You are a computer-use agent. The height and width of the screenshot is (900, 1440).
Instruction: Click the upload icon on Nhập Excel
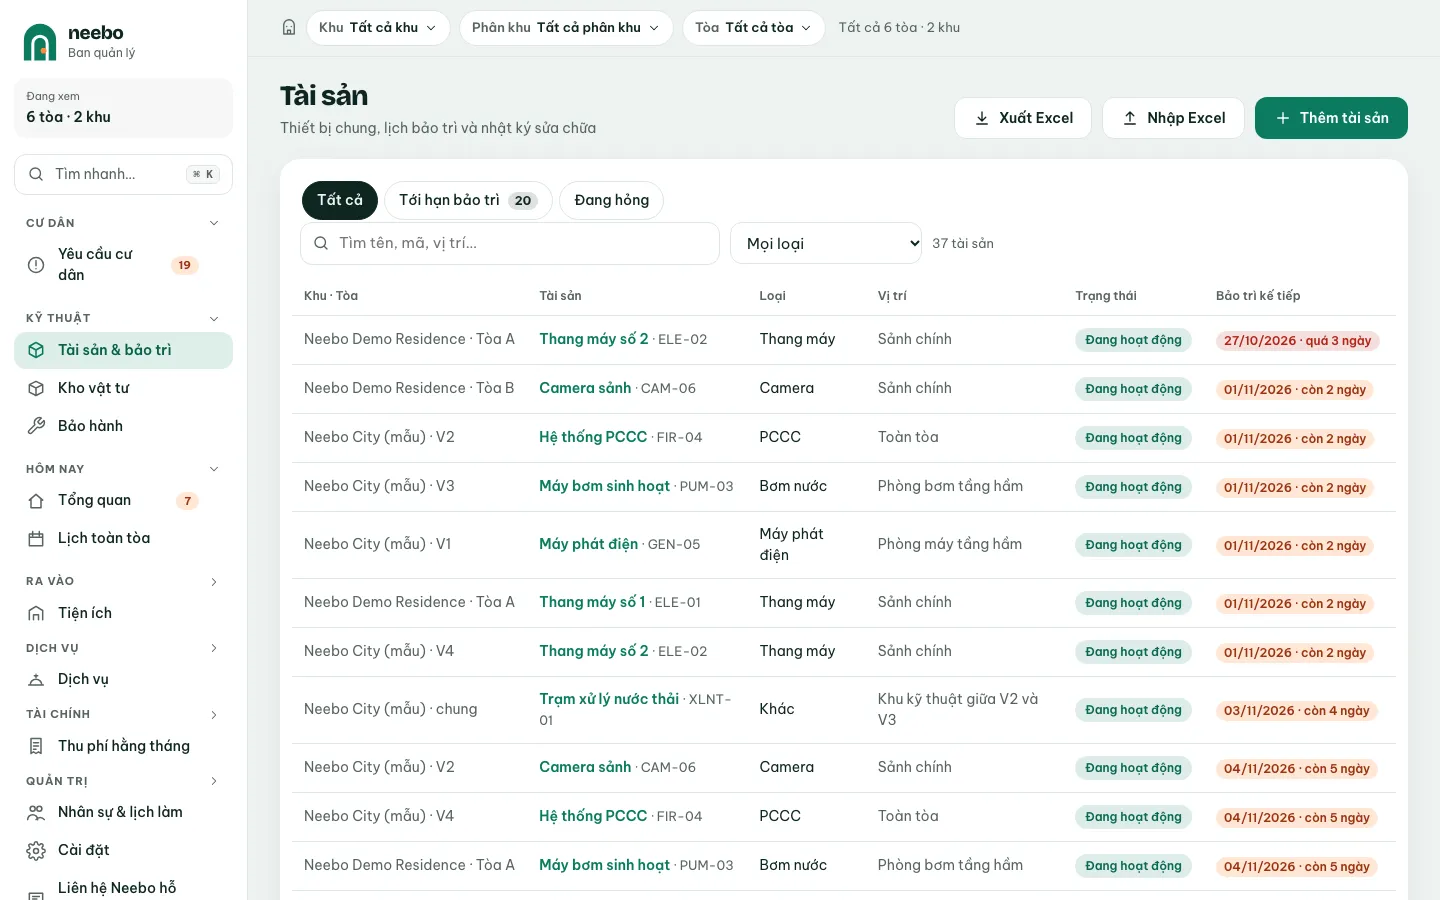click(1130, 118)
